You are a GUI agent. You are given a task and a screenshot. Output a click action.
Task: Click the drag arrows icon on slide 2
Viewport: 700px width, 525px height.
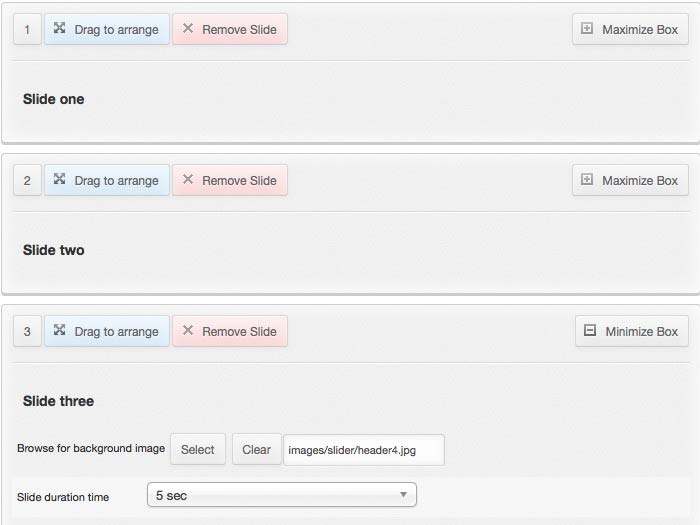pyautogui.click(x=60, y=180)
